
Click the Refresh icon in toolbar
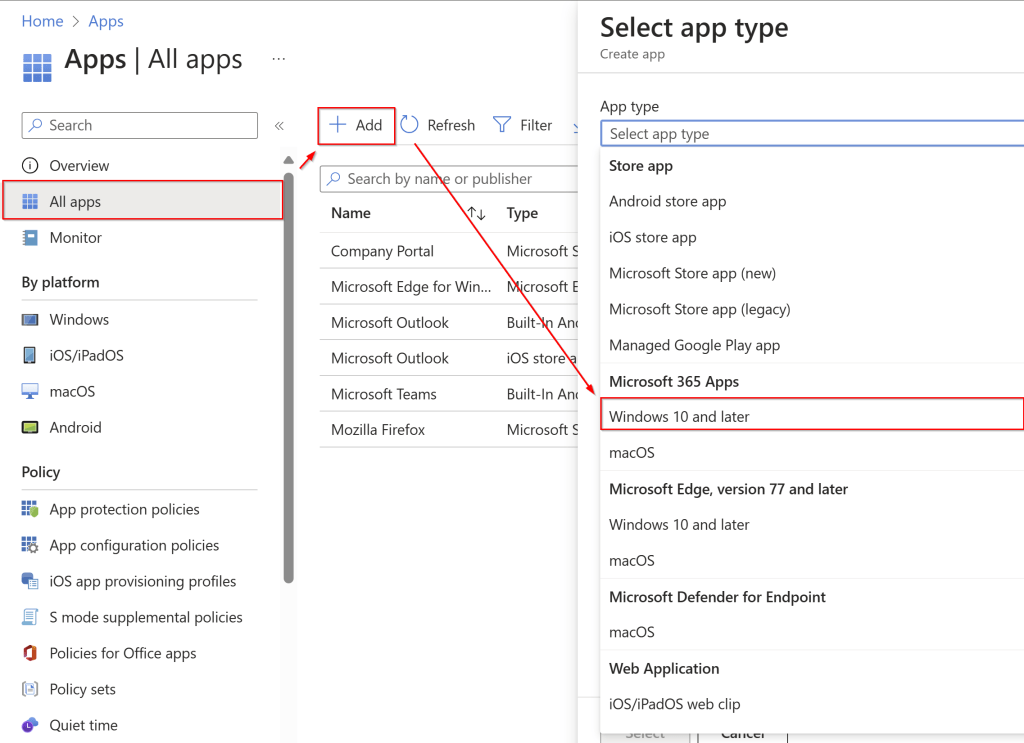point(410,125)
